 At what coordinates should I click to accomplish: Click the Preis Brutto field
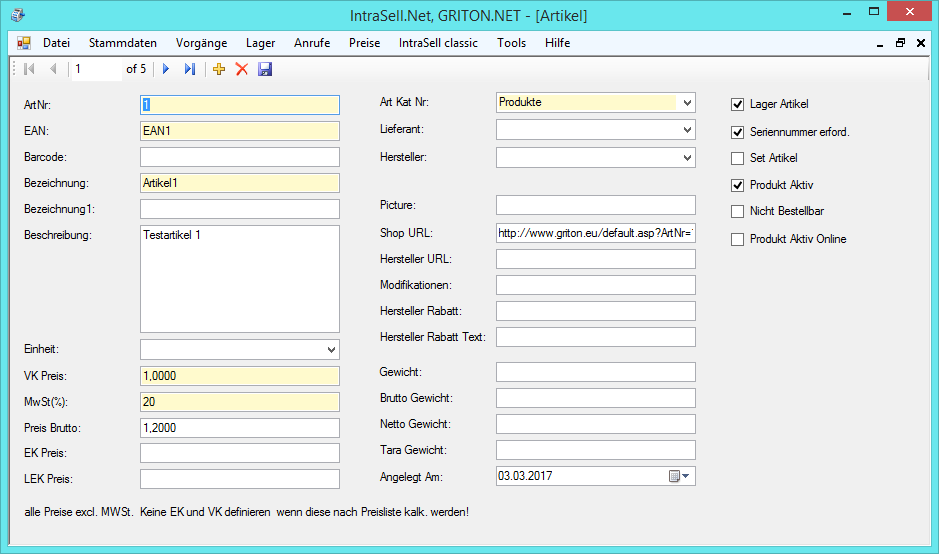point(240,428)
